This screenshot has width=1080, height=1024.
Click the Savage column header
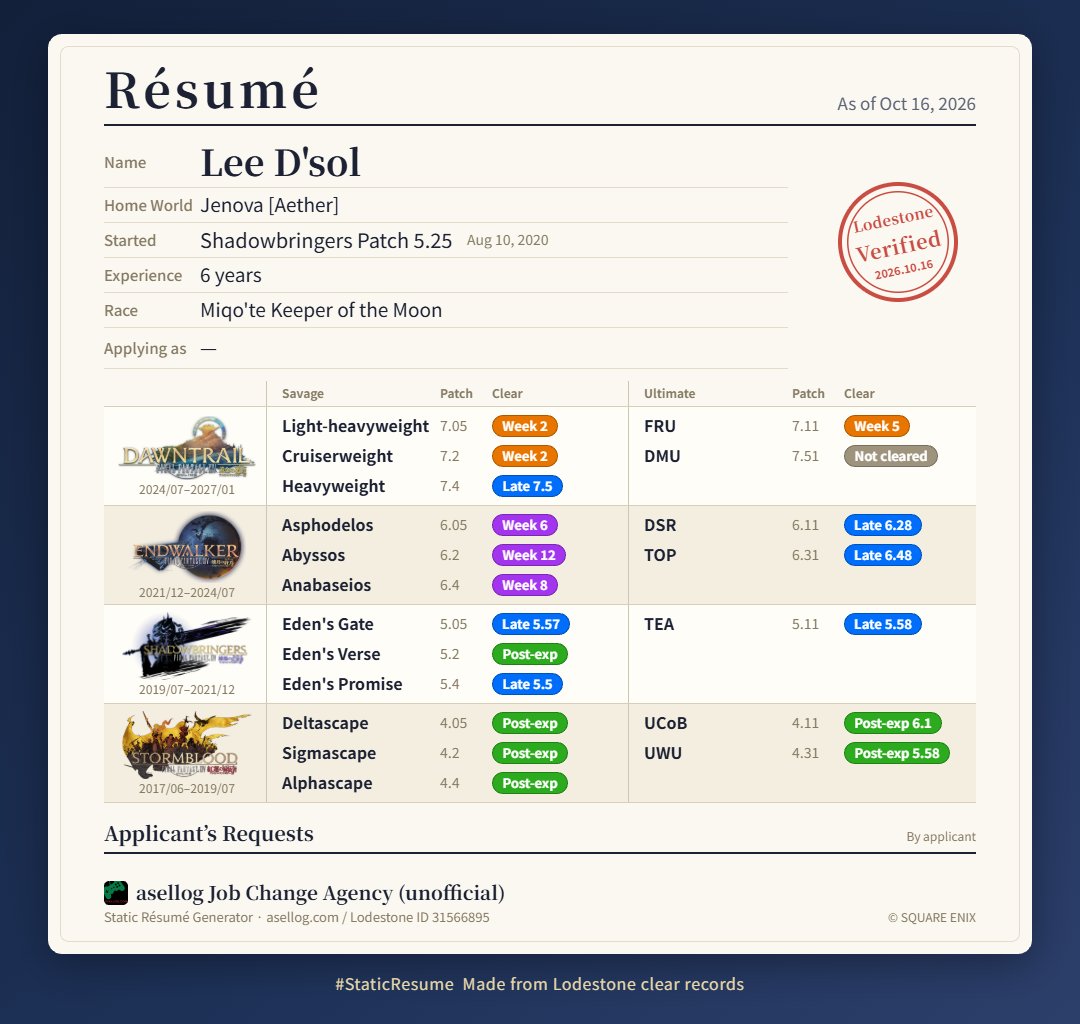pos(302,394)
